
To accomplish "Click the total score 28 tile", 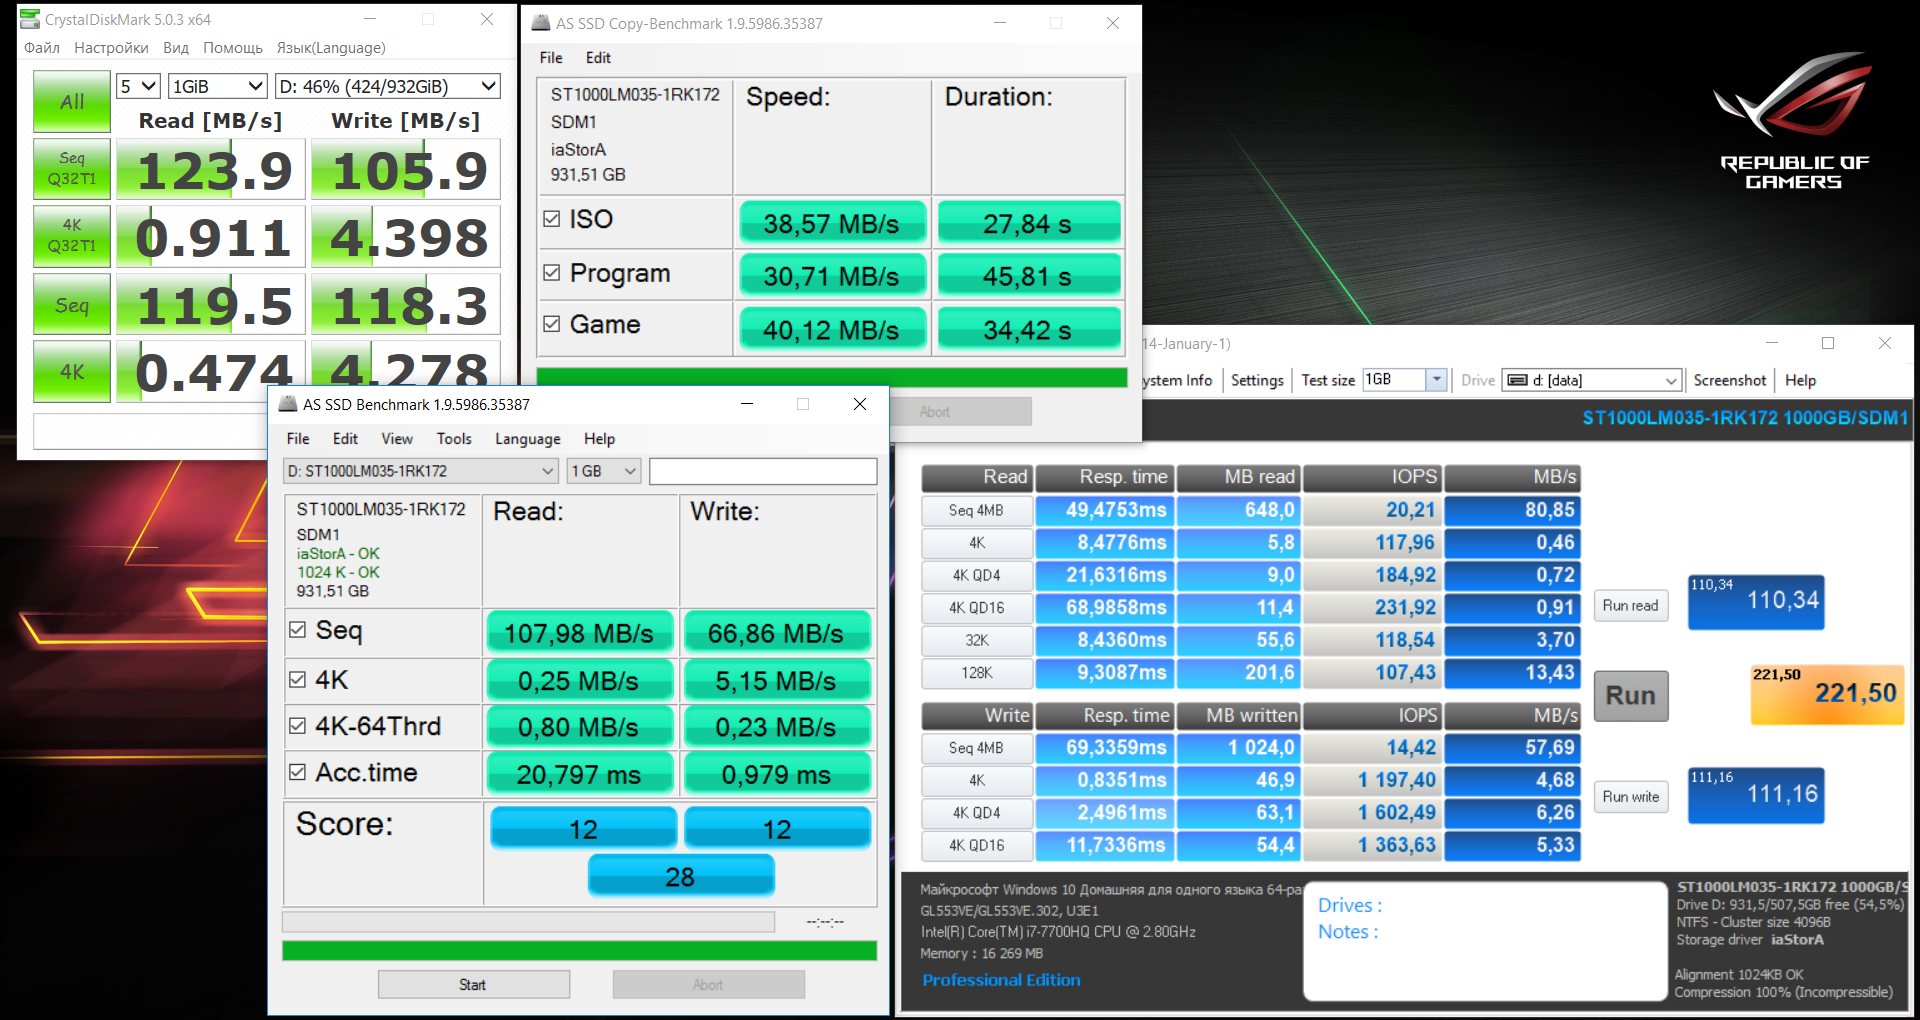I will (681, 876).
